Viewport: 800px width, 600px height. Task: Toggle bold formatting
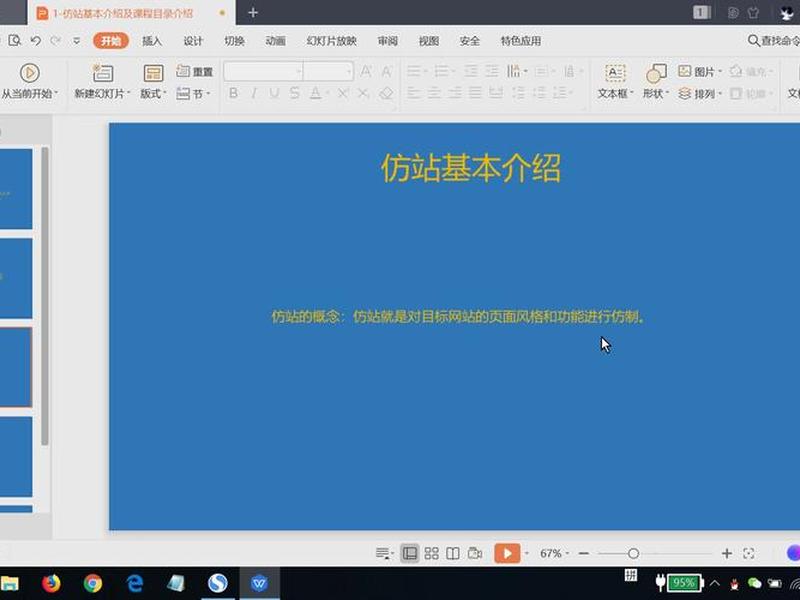coord(233,93)
